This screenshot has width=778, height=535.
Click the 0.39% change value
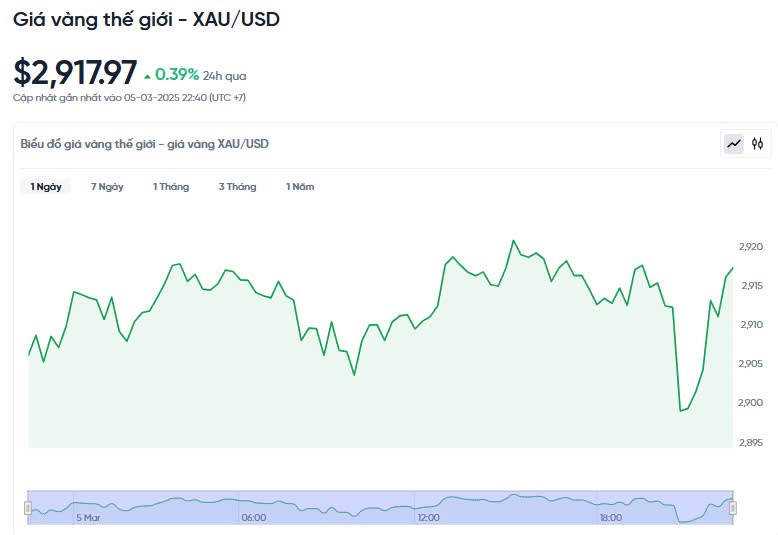tap(176, 75)
